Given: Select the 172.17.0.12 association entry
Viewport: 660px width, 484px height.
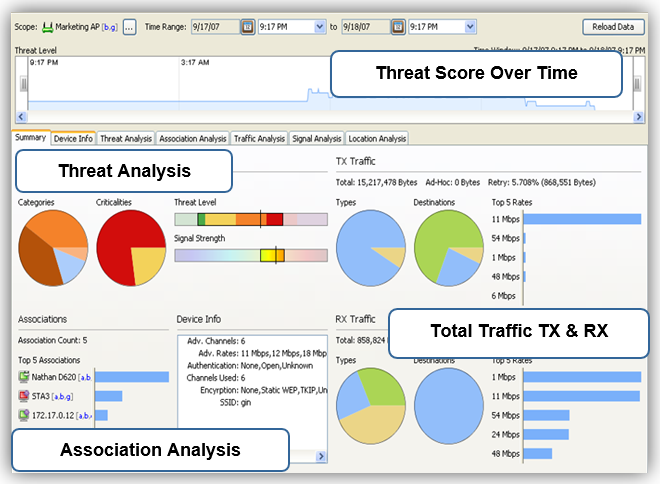Looking at the screenshot, I should click(x=55, y=415).
